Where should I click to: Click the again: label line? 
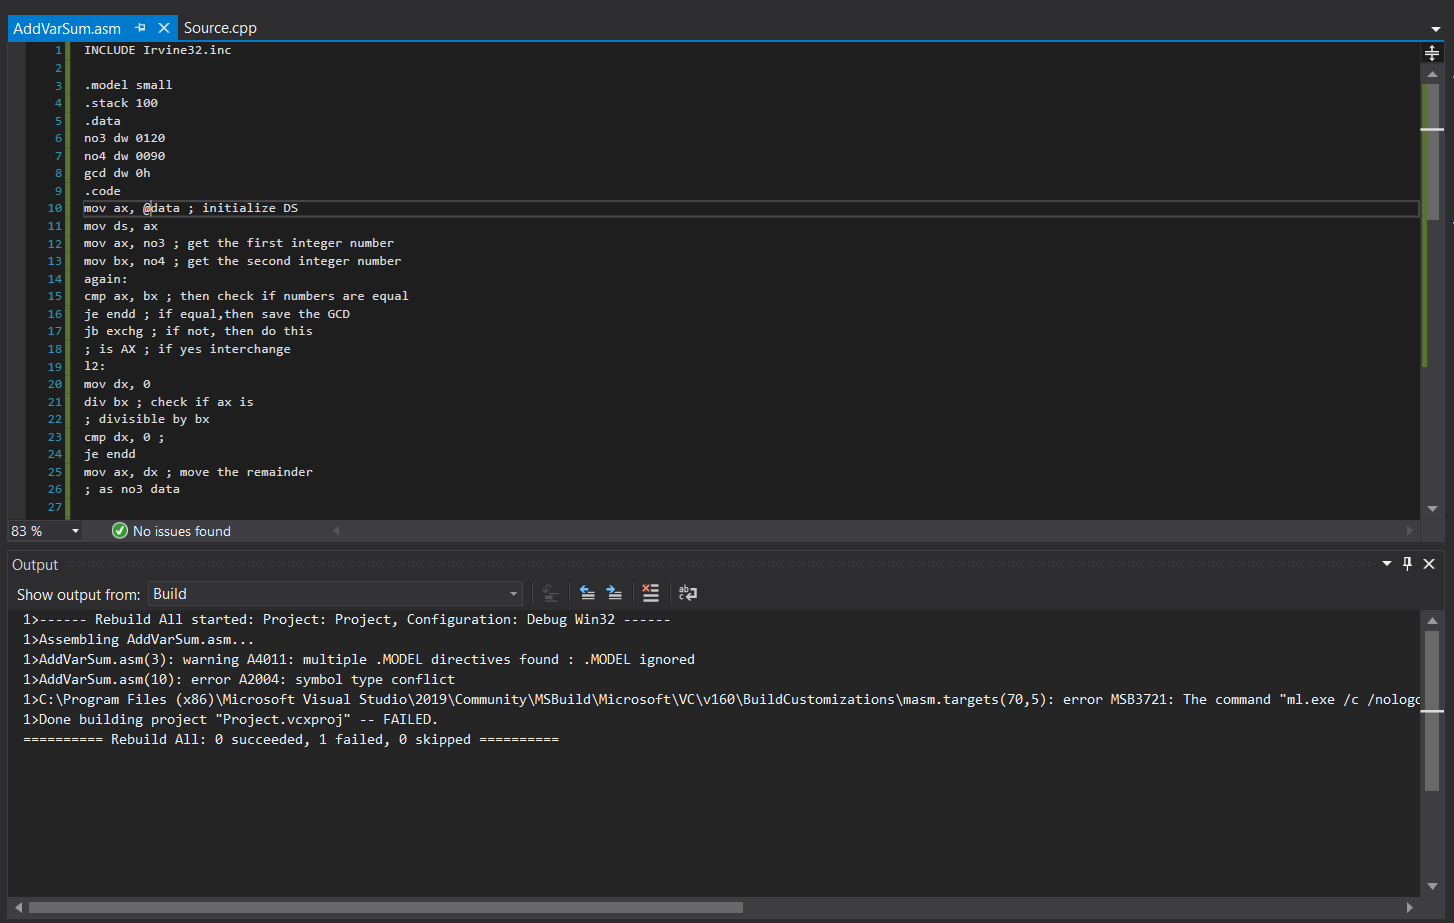coord(106,279)
